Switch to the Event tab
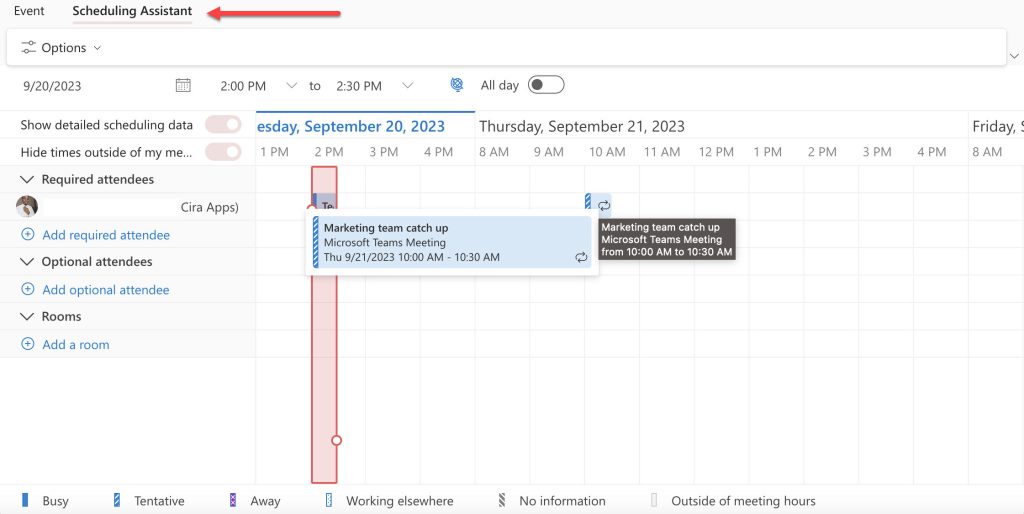1024x514 pixels. [x=29, y=11]
